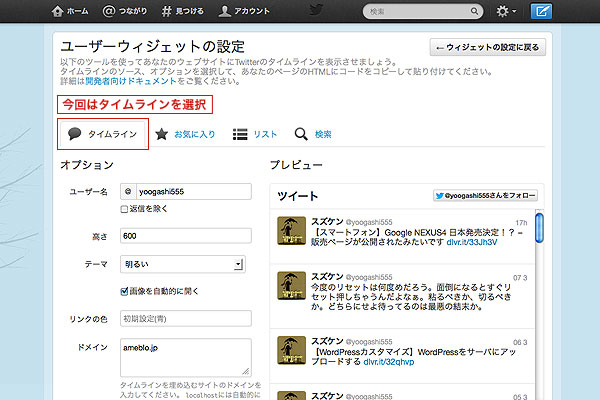This screenshot has width=600, height=400.
Task: Open ホーム in top navigation
Action: click(x=70, y=11)
